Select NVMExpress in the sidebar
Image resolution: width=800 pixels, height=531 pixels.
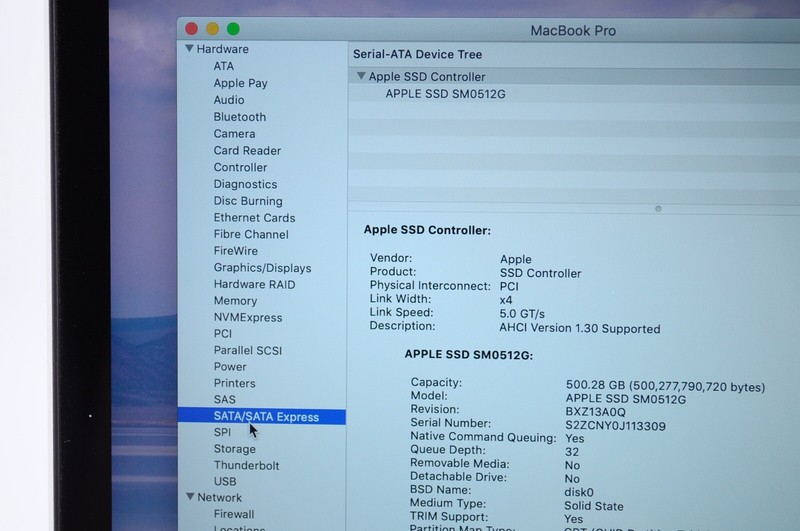coord(248,317)
